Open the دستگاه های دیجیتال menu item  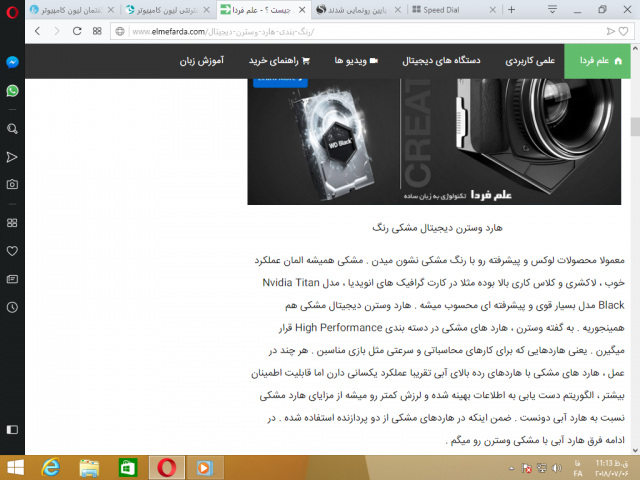[x=441, y=61]
